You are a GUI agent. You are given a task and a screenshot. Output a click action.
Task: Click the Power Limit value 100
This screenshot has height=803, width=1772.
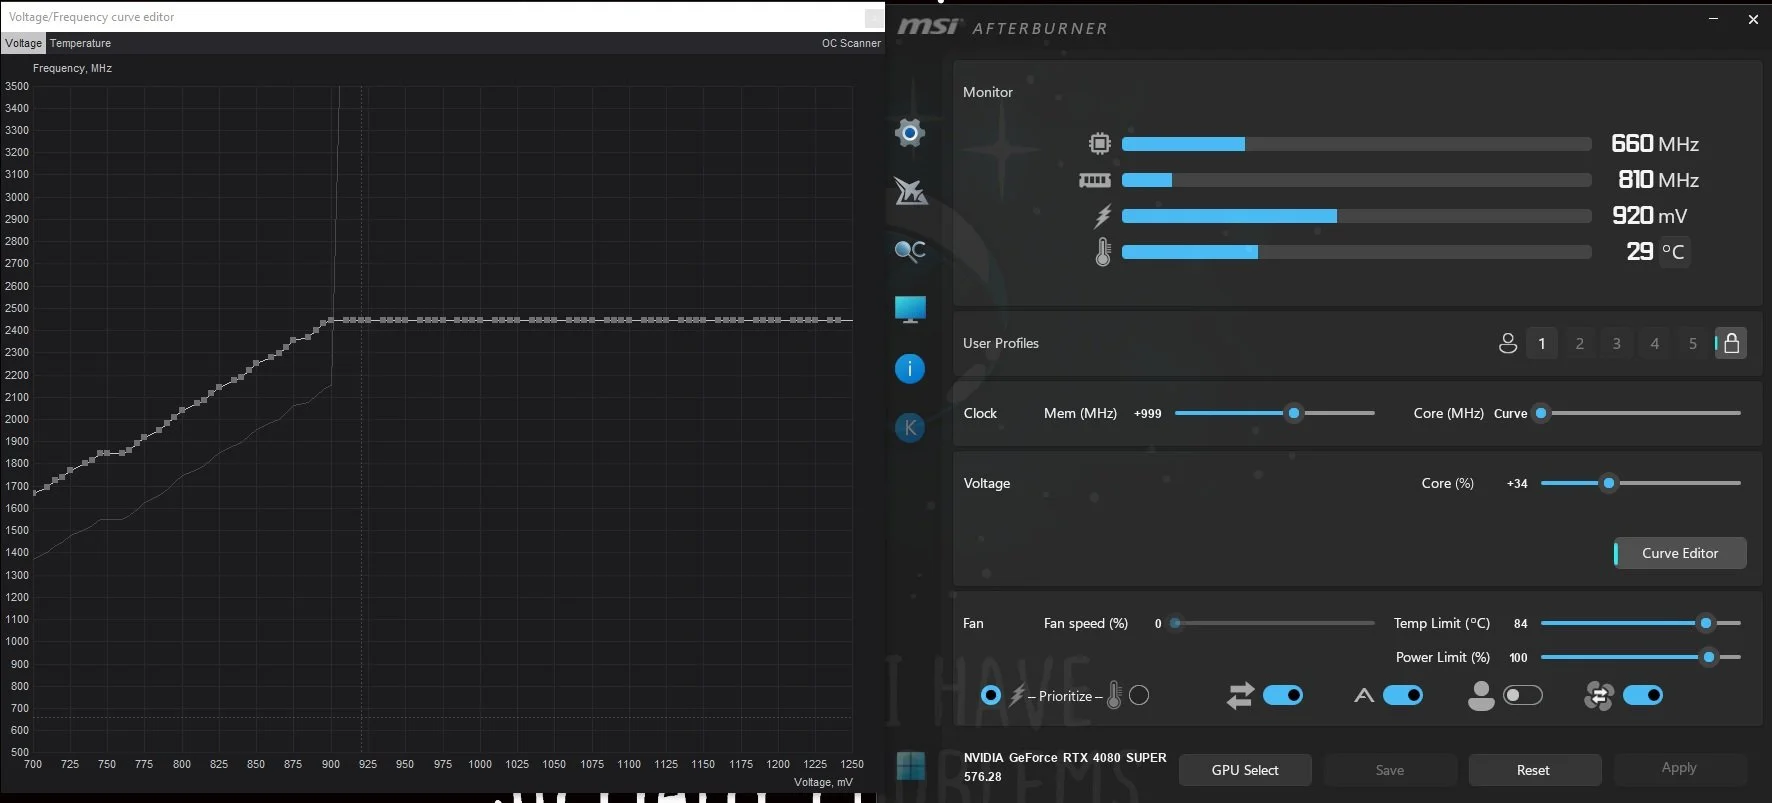click(x=1518, y=657)
